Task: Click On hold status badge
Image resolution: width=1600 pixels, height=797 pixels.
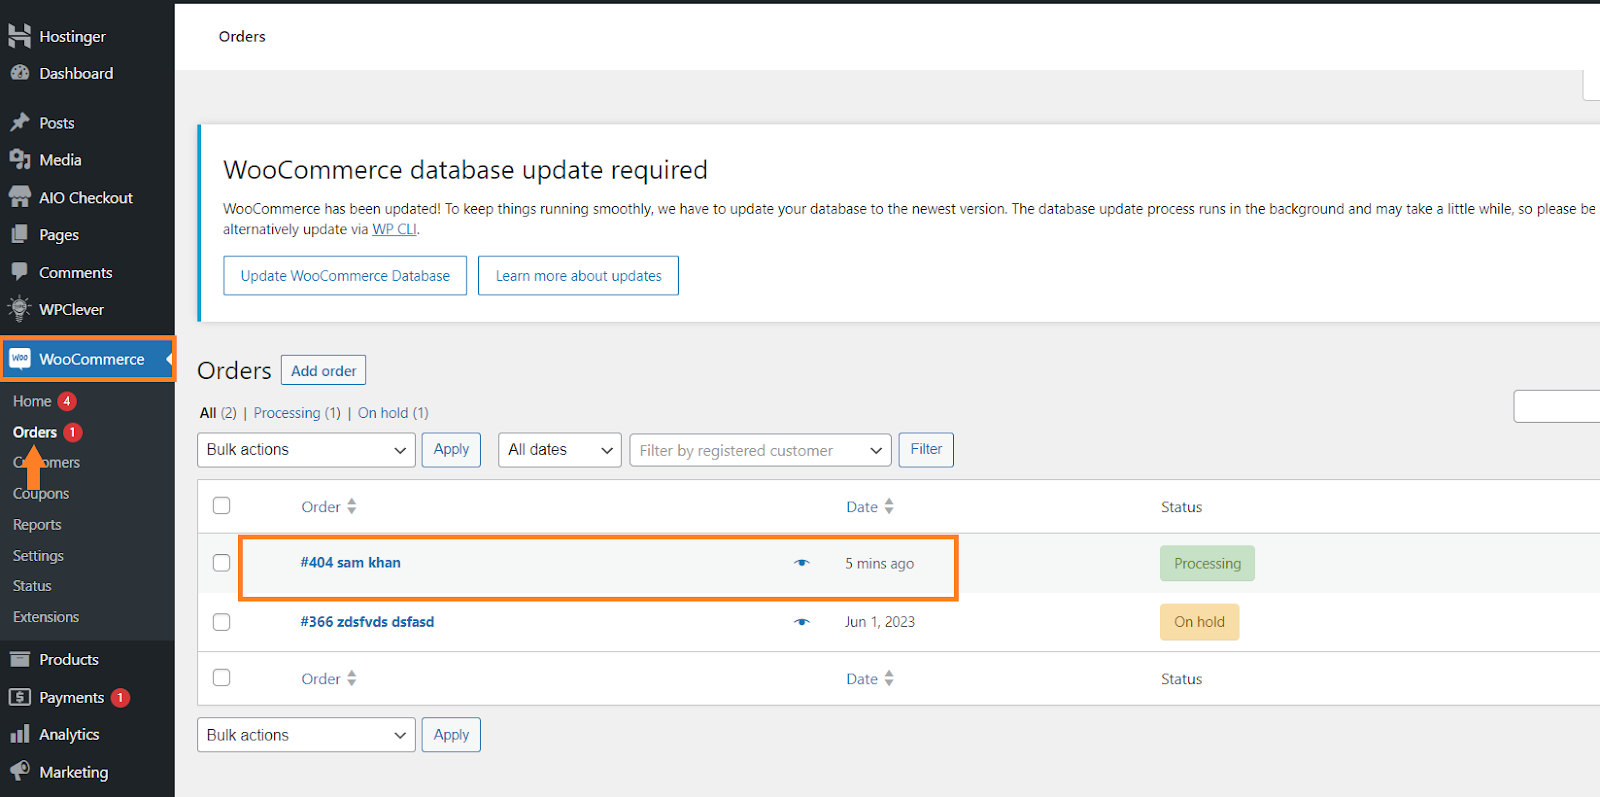Action: (x=1199, y=622)
